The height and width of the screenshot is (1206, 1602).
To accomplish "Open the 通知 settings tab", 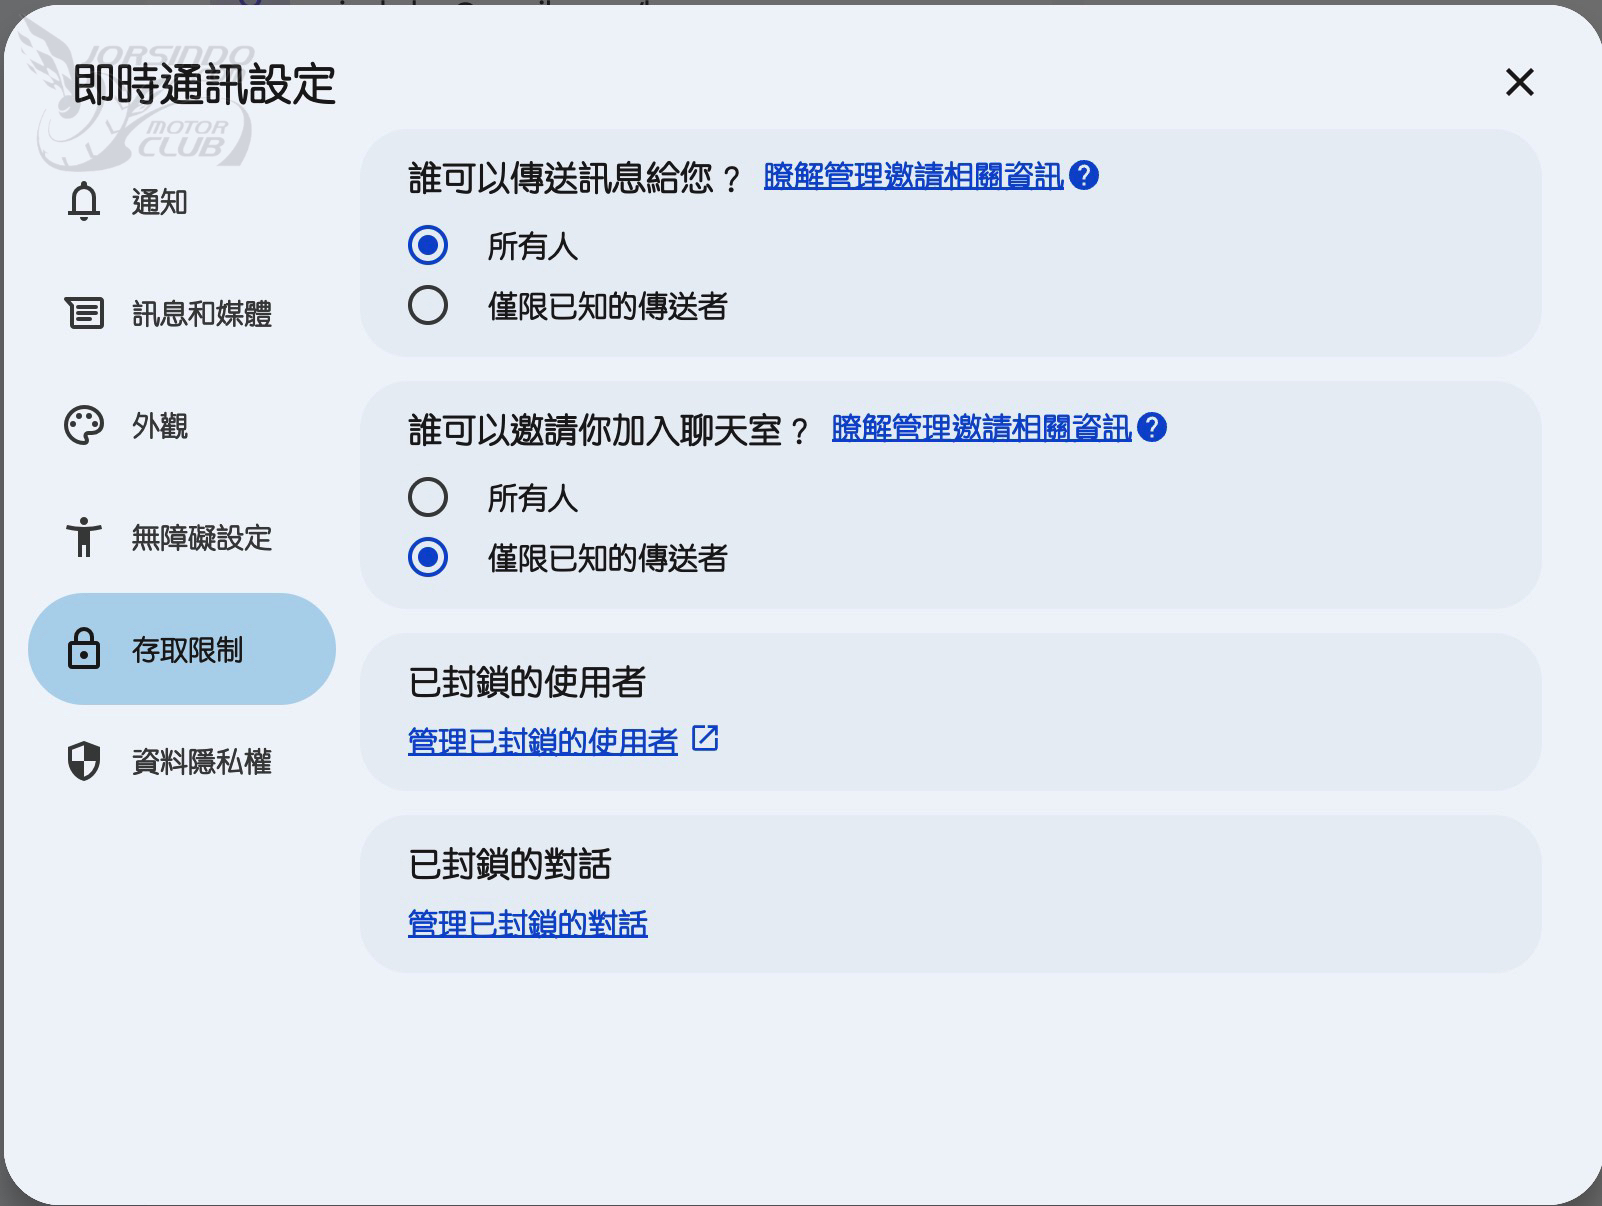I will pos(182,202).
